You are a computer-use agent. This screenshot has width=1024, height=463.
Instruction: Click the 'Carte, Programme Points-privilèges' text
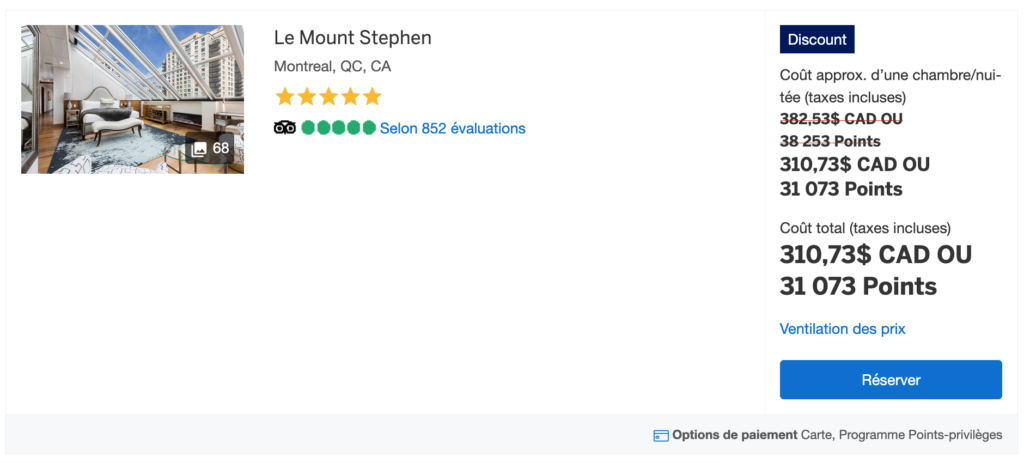click(x=901, y=435)
